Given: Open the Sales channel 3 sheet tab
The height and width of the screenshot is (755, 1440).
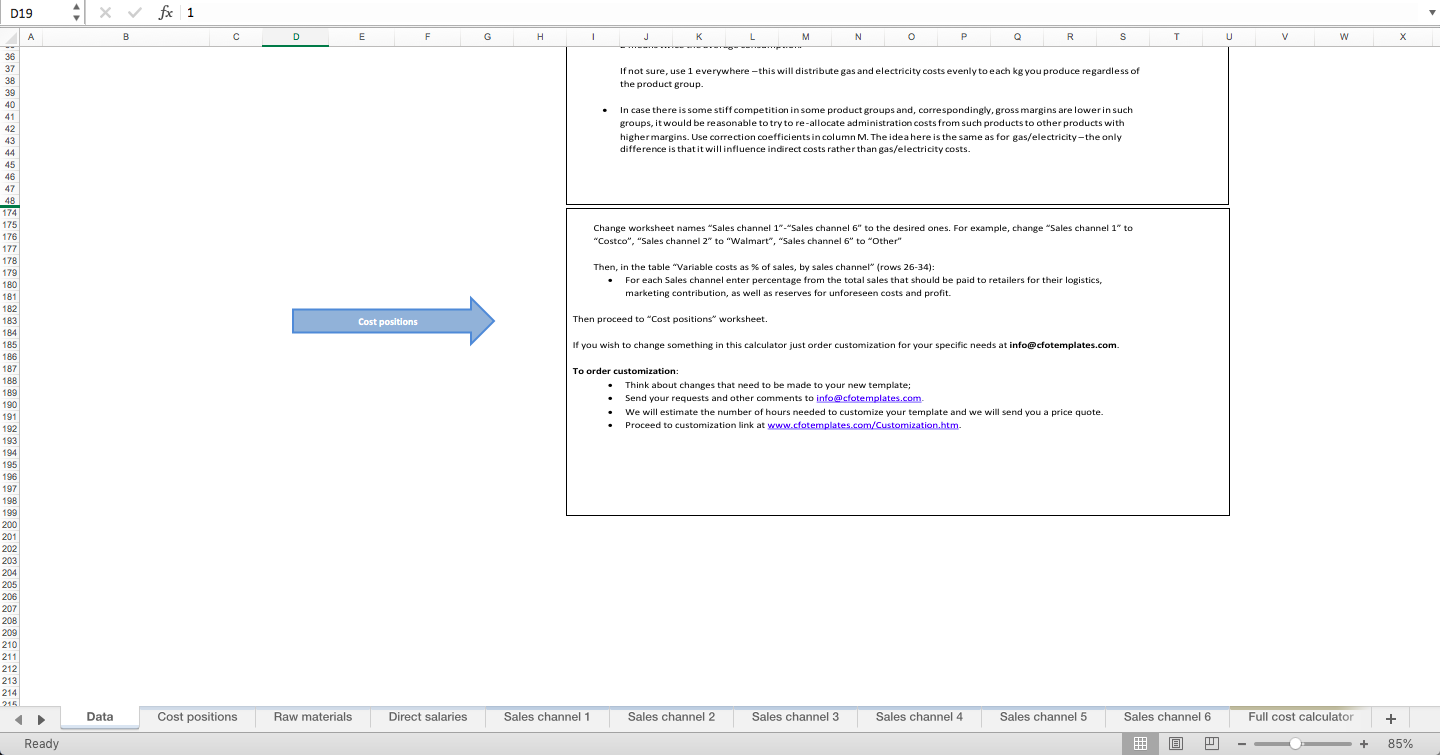Looking at the screenshot, I should tap(795, 717).
